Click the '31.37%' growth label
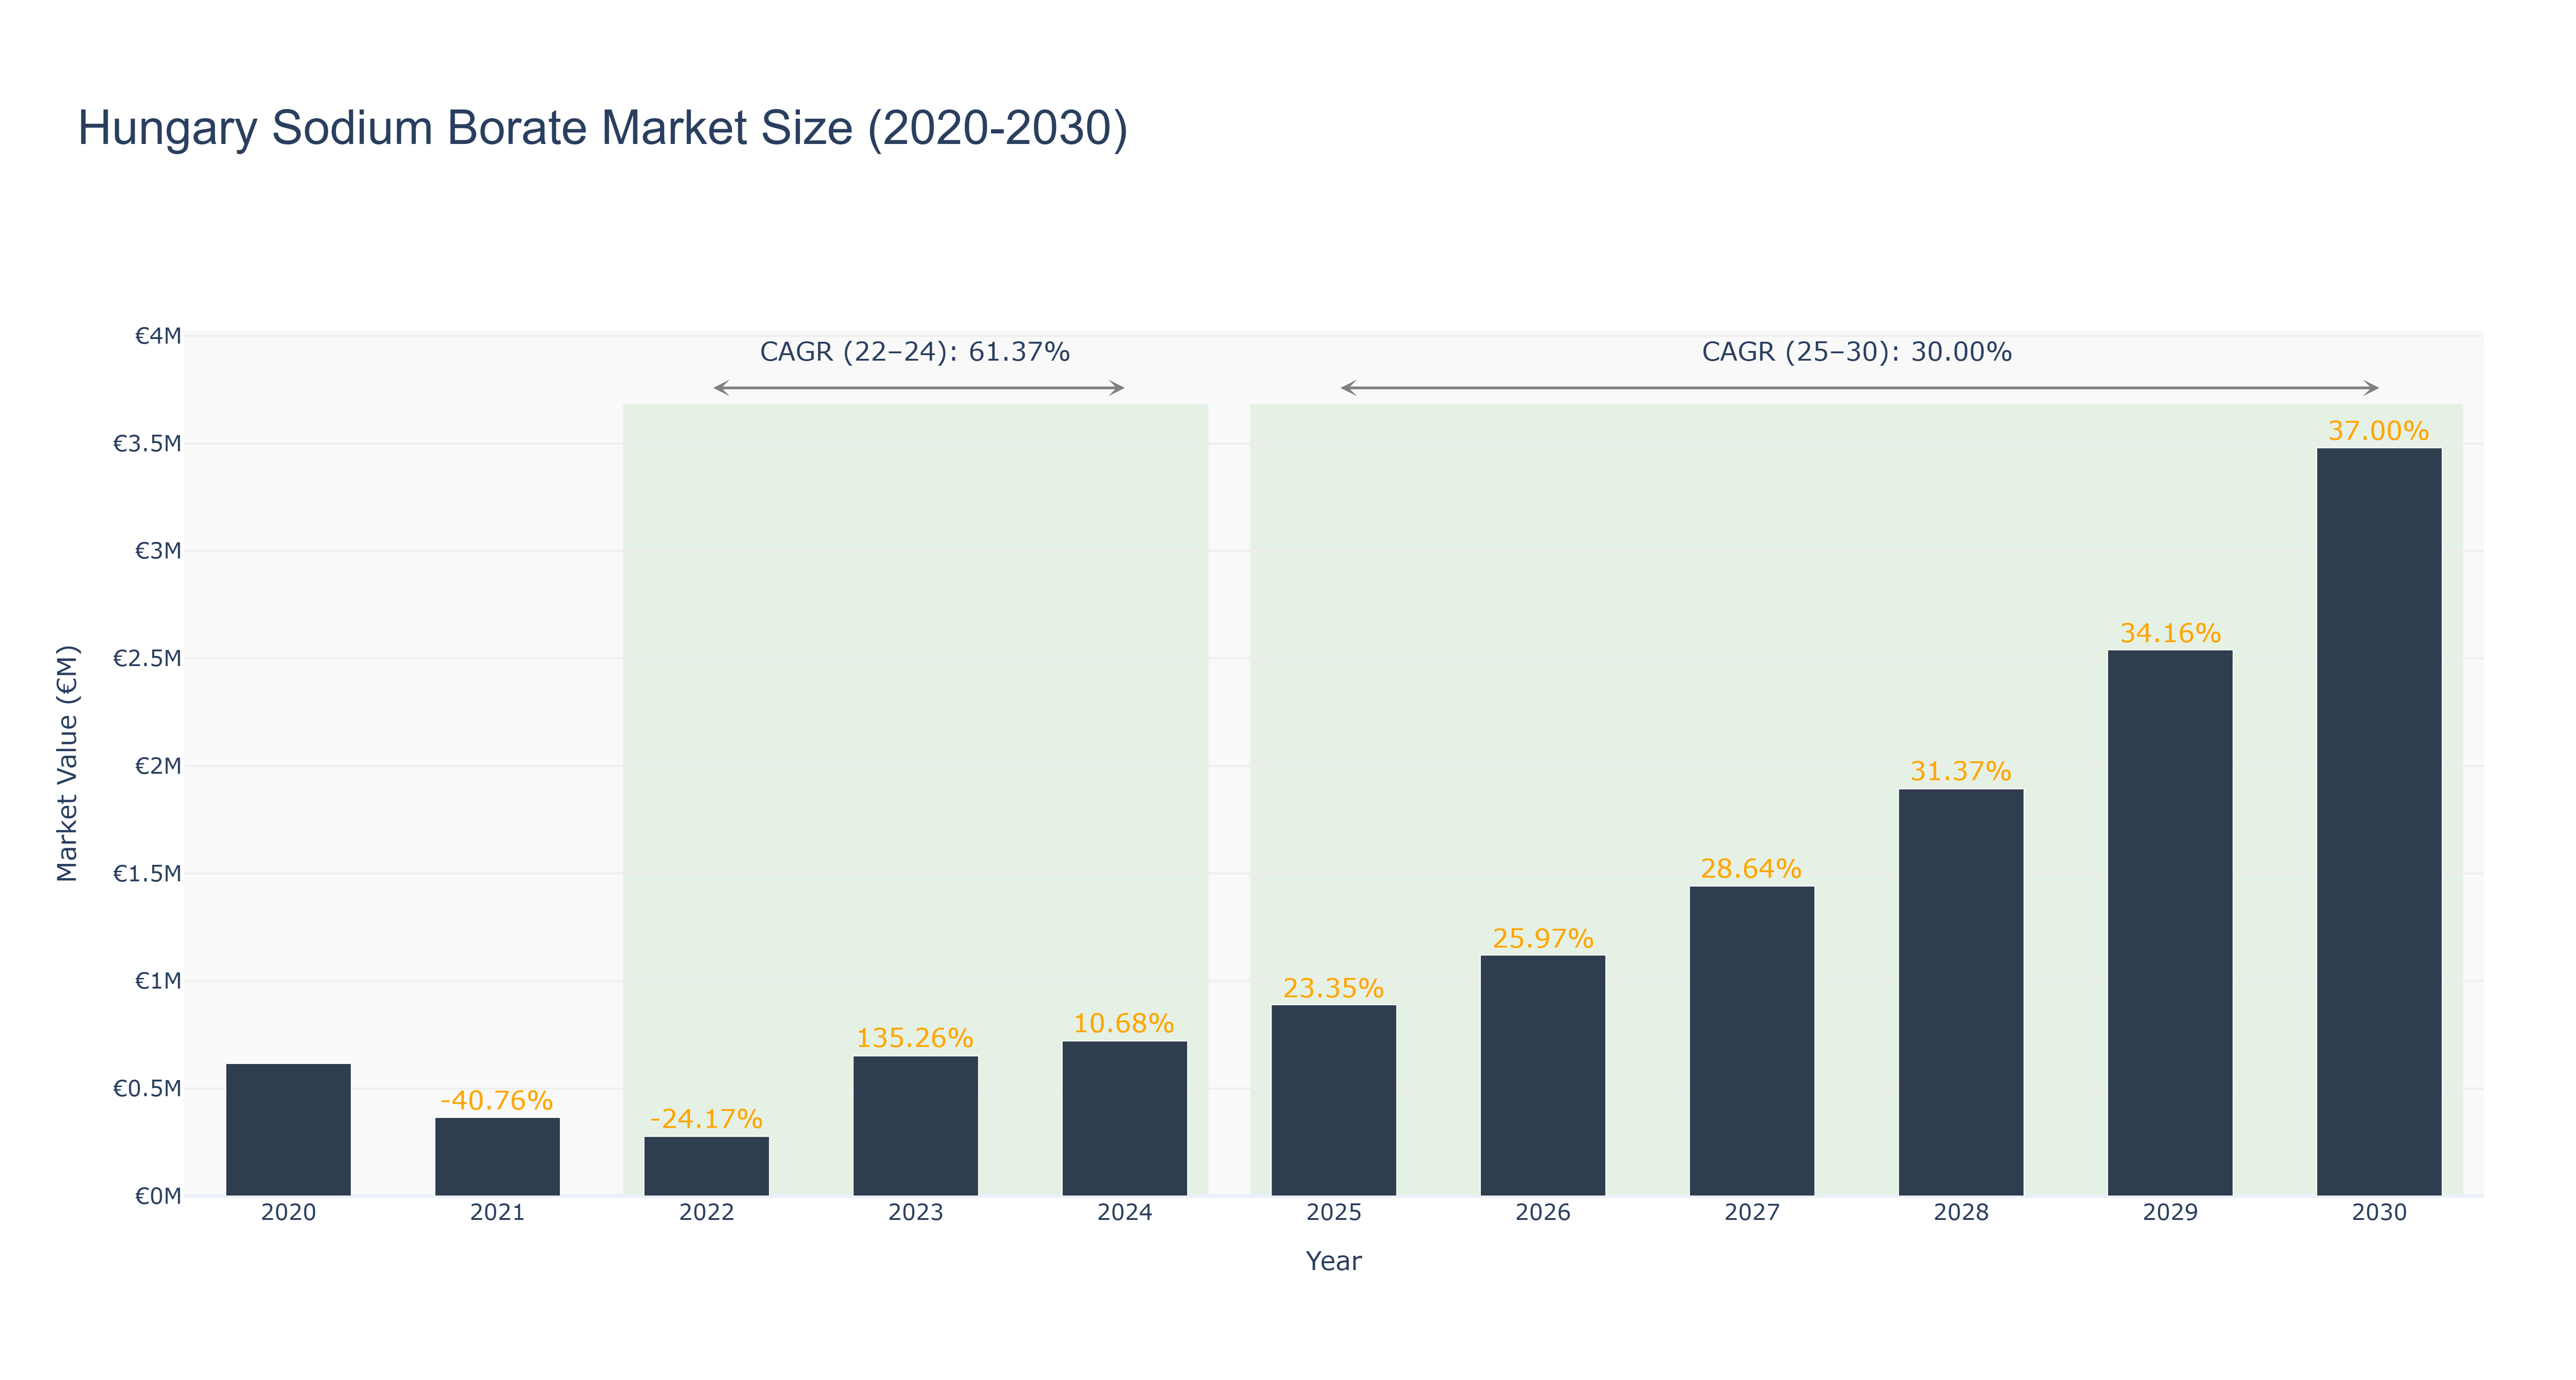Image resolution: width=2576 pixels, height=1380 pixels. (x=1960, y=771)
